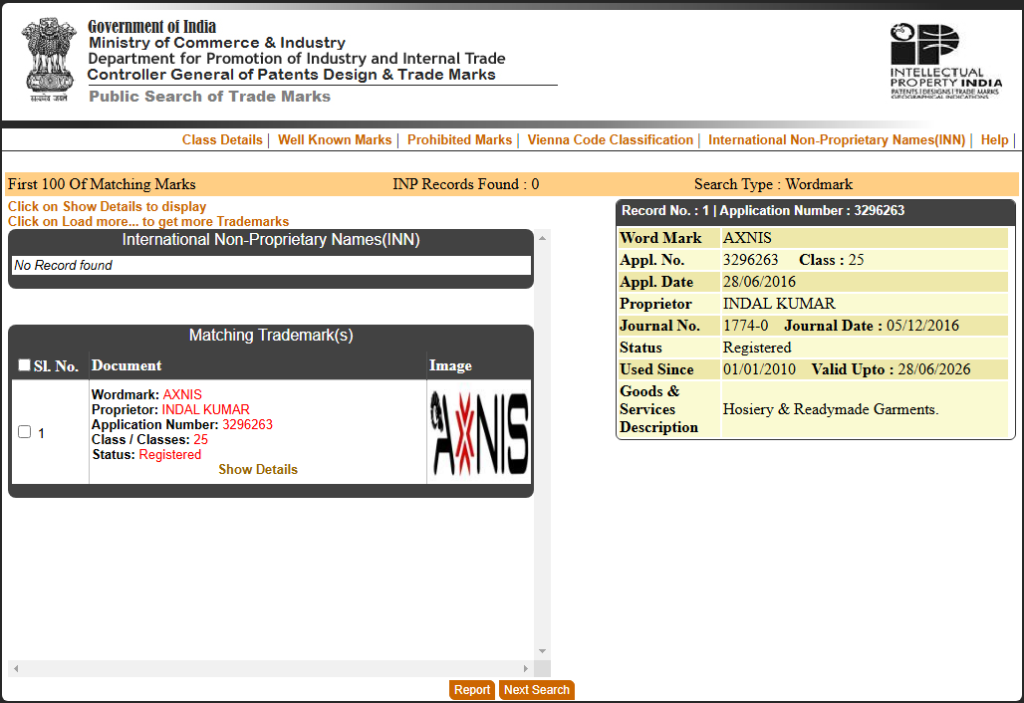Click the vertical scrollbar down arrow
The width and height of the screenshot is (1024, 703).
(542, 651)
